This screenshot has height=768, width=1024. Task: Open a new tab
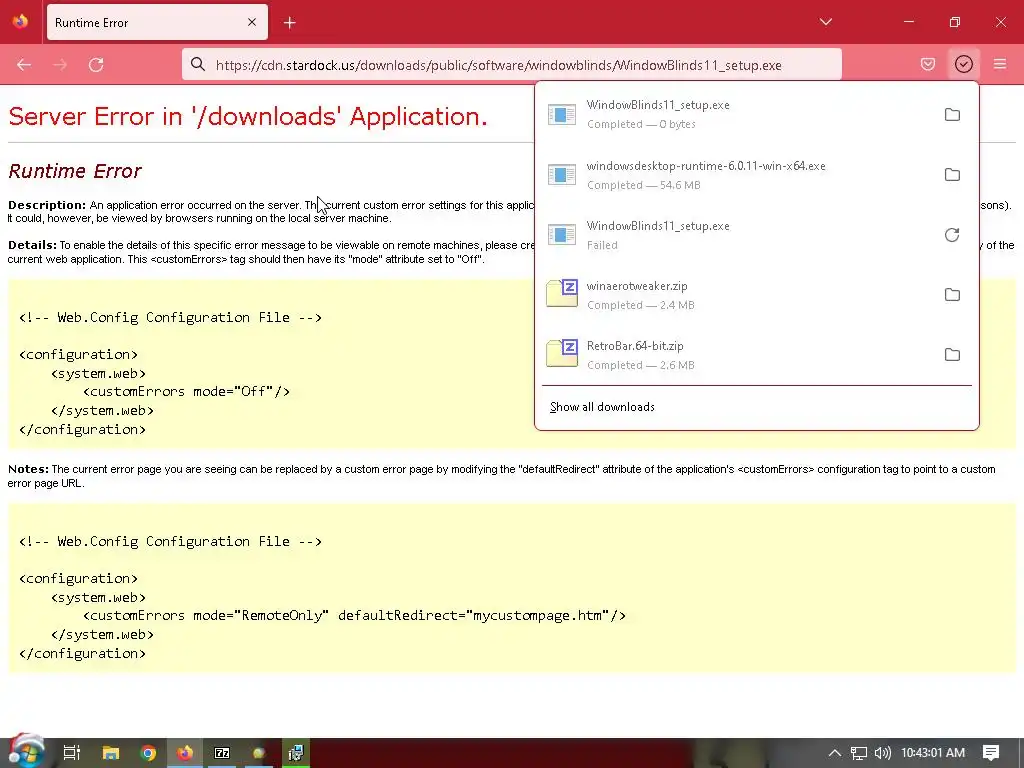[x=289, y=23]
